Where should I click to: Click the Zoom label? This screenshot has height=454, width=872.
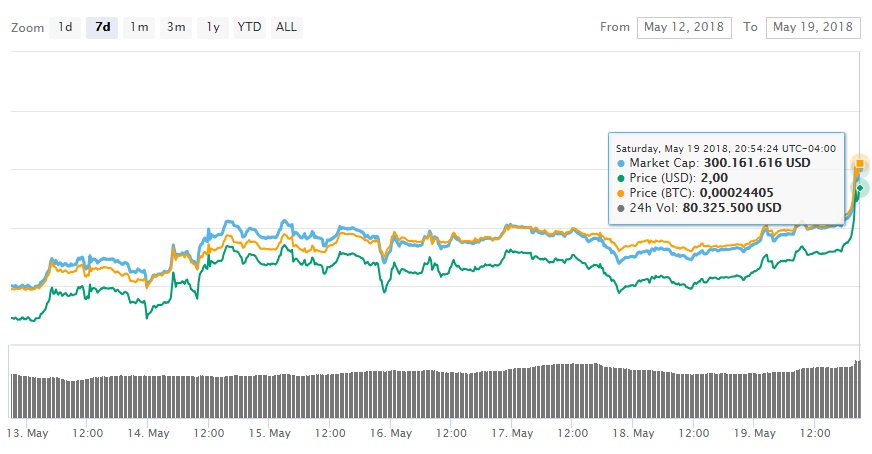coord(27,28)
